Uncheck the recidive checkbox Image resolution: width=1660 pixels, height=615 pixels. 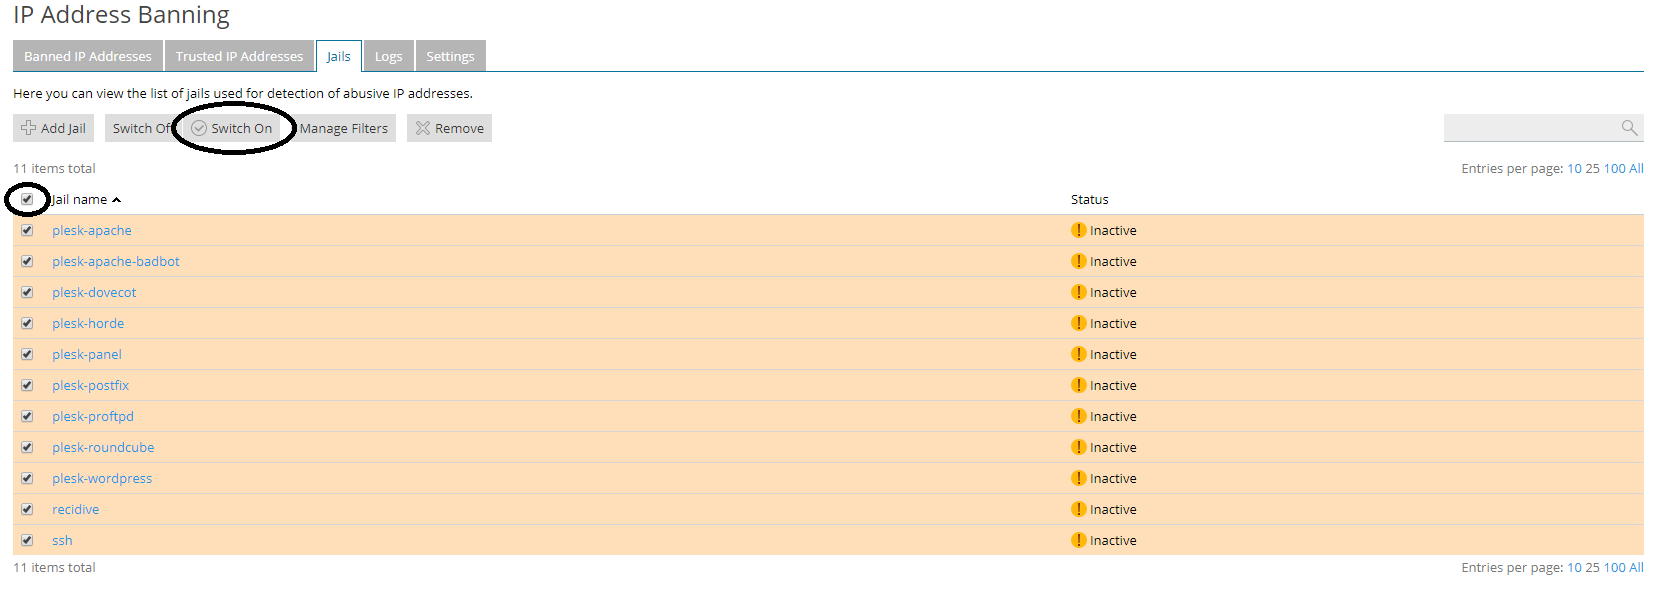click(27, 509)
